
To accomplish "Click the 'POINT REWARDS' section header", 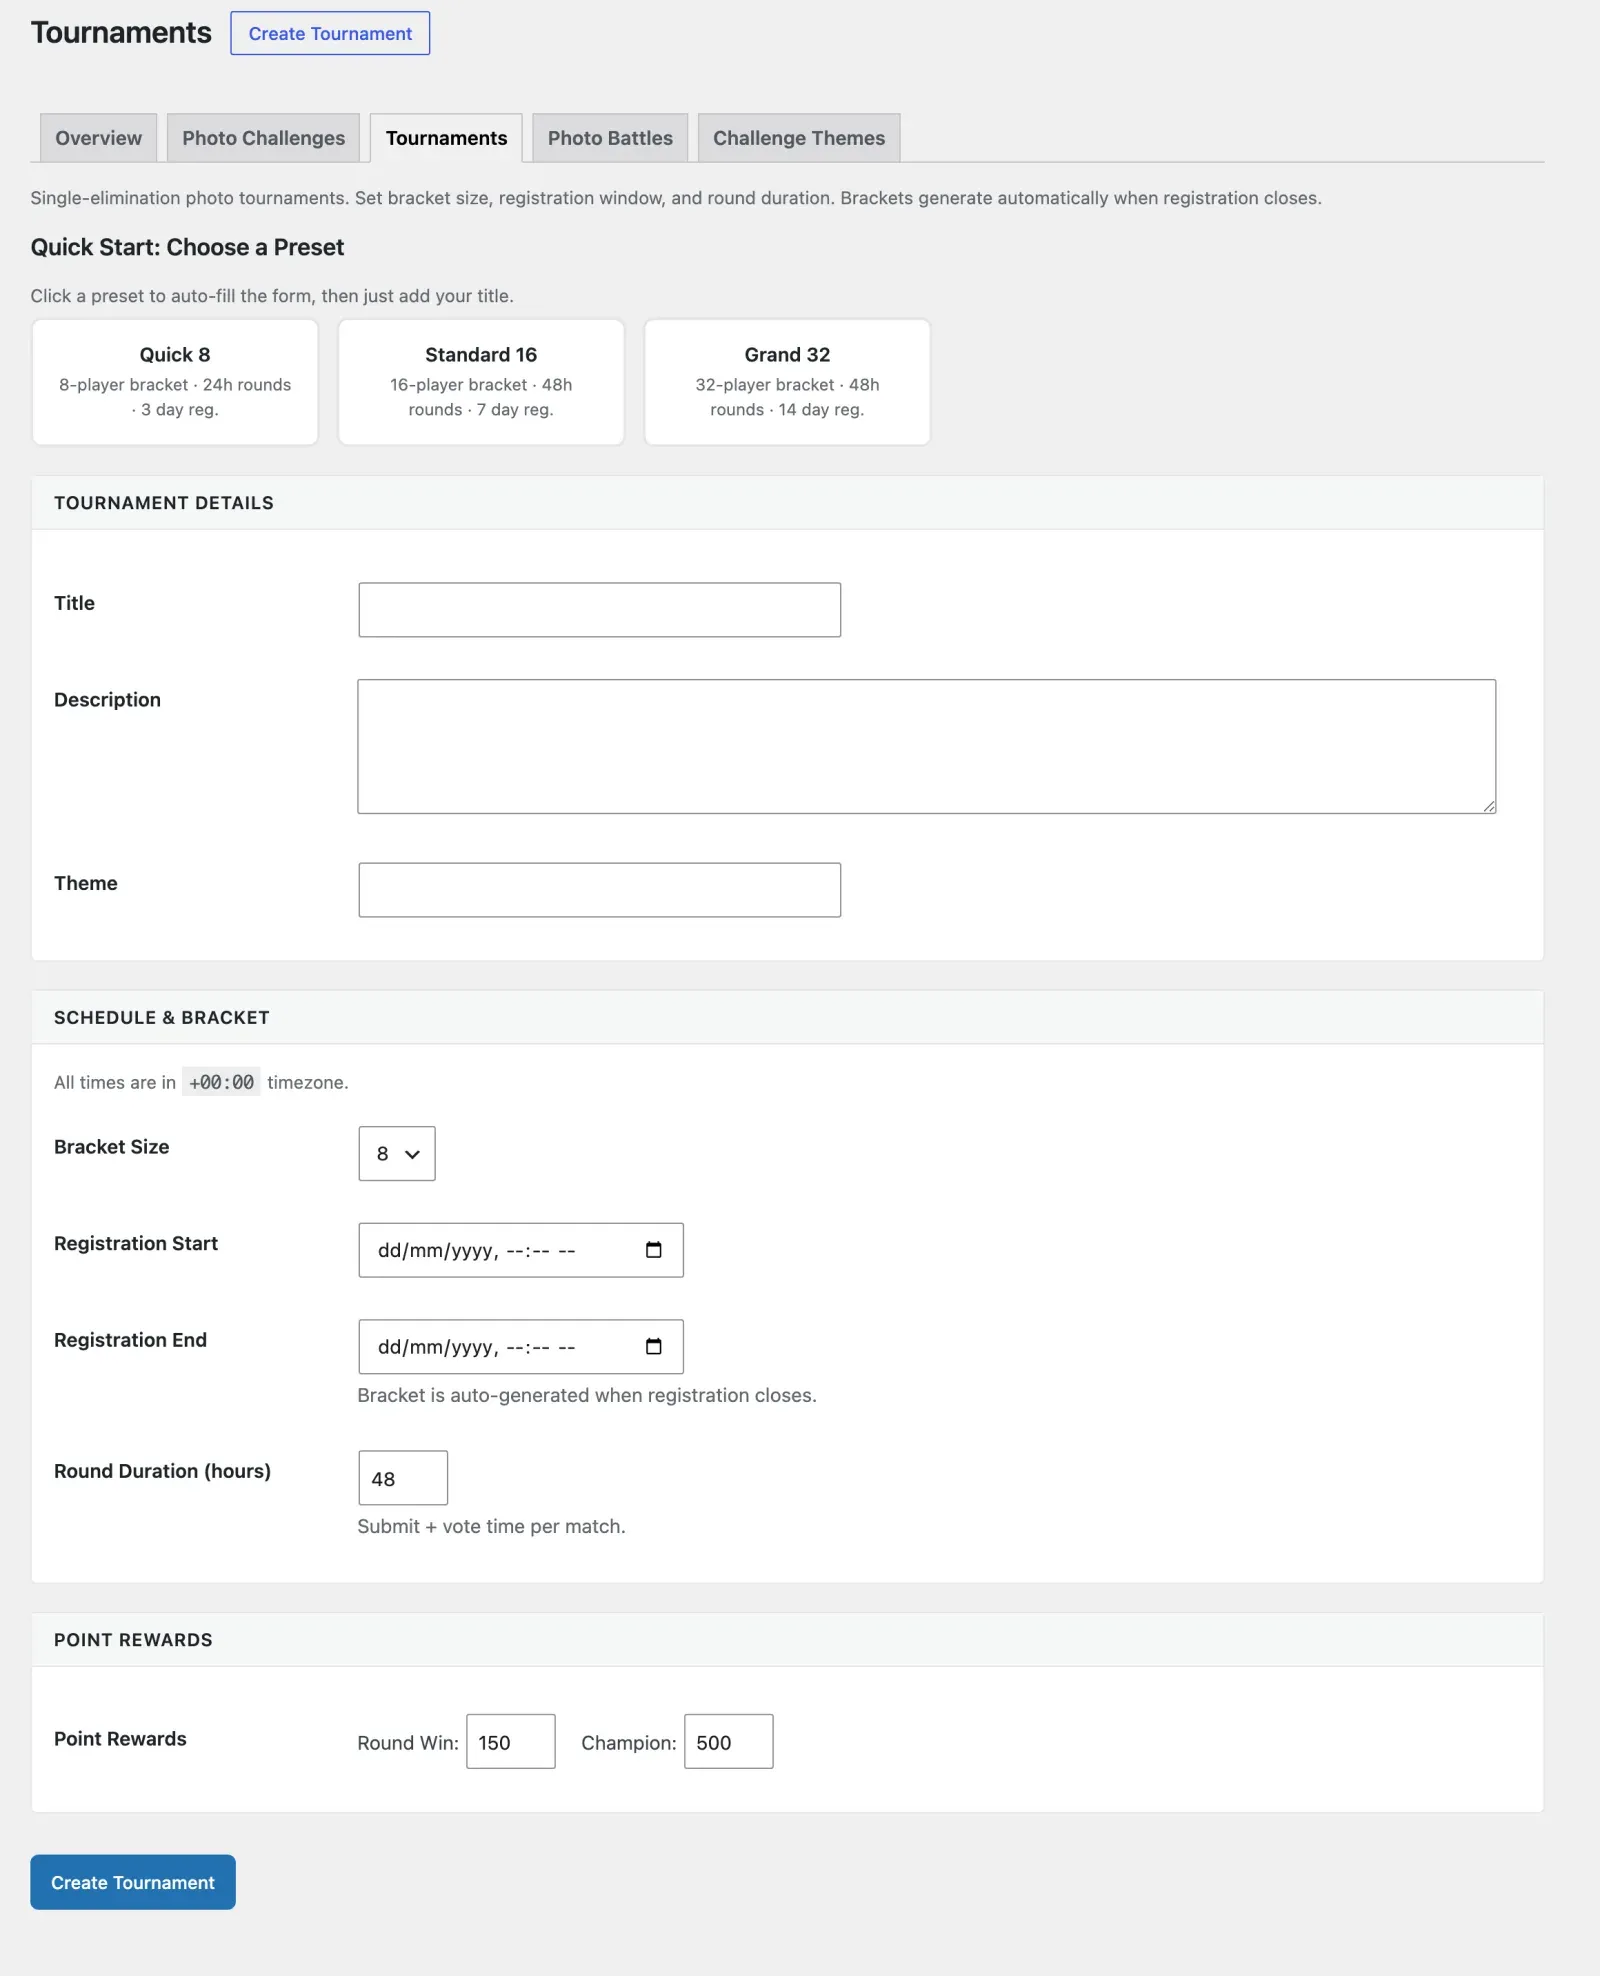I will point(133,1640).
